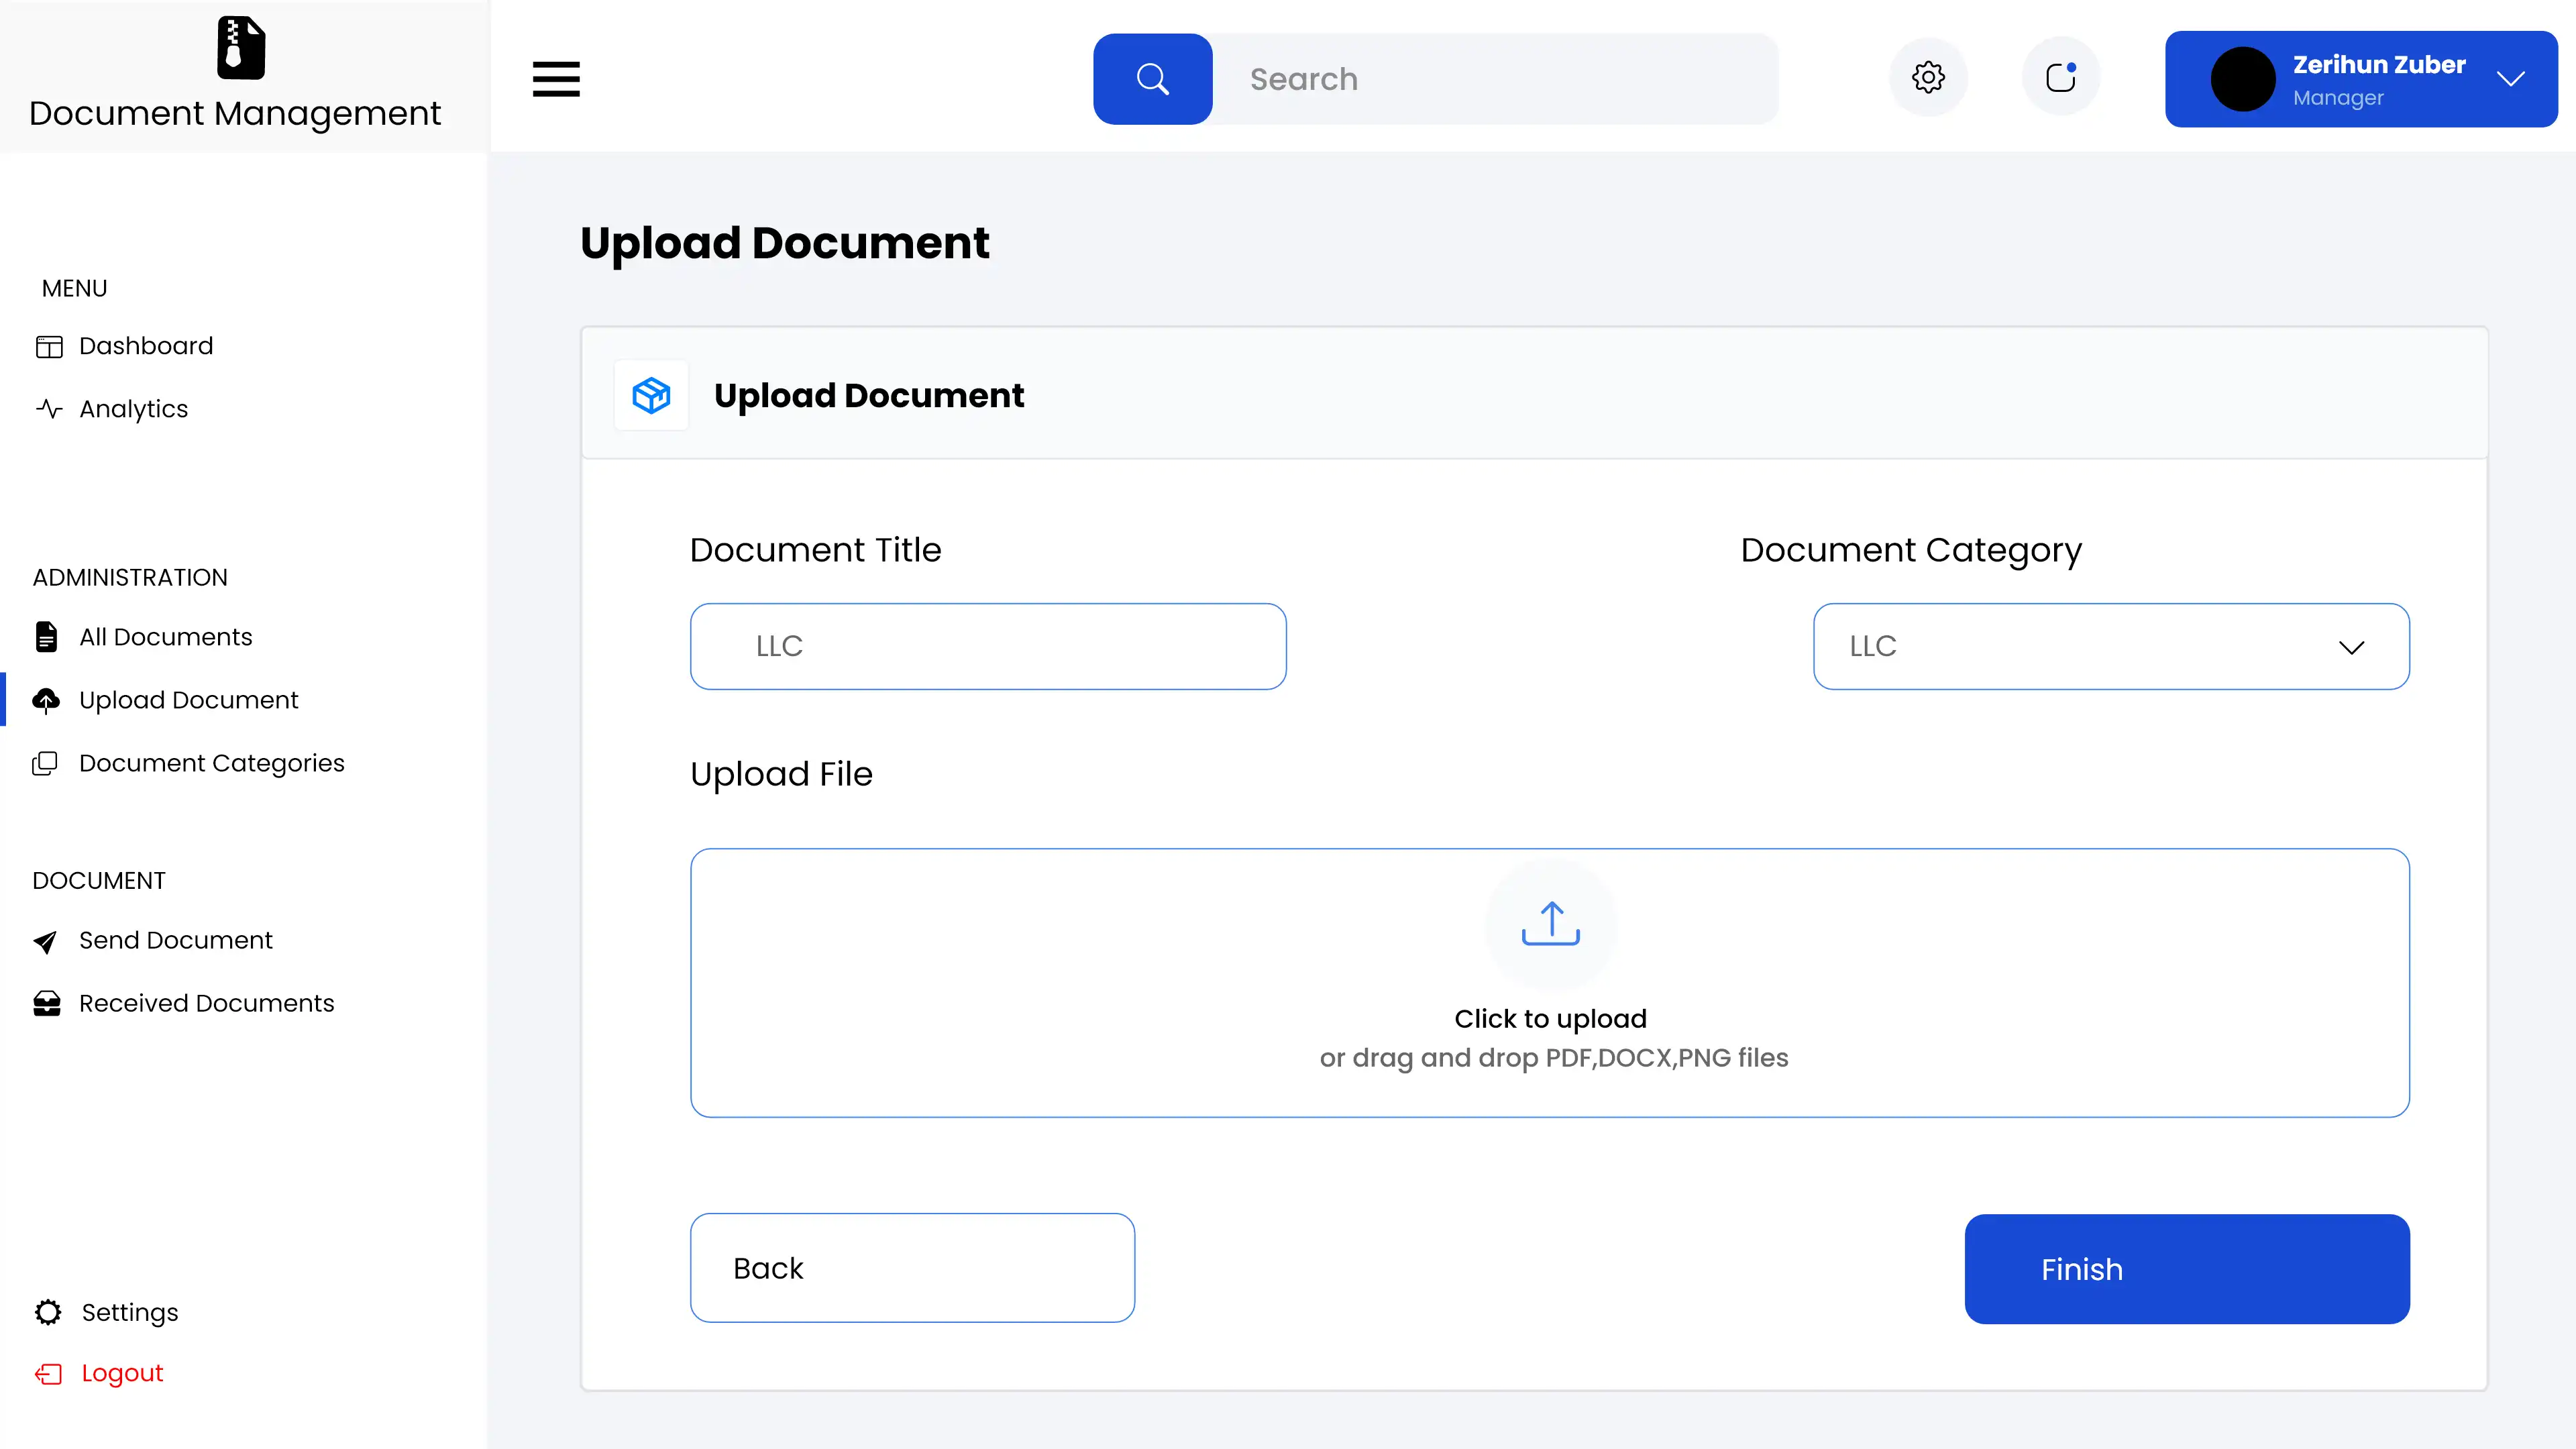
Task: Click the upload arrow icon in drop zone
Action: [1550, 924]
